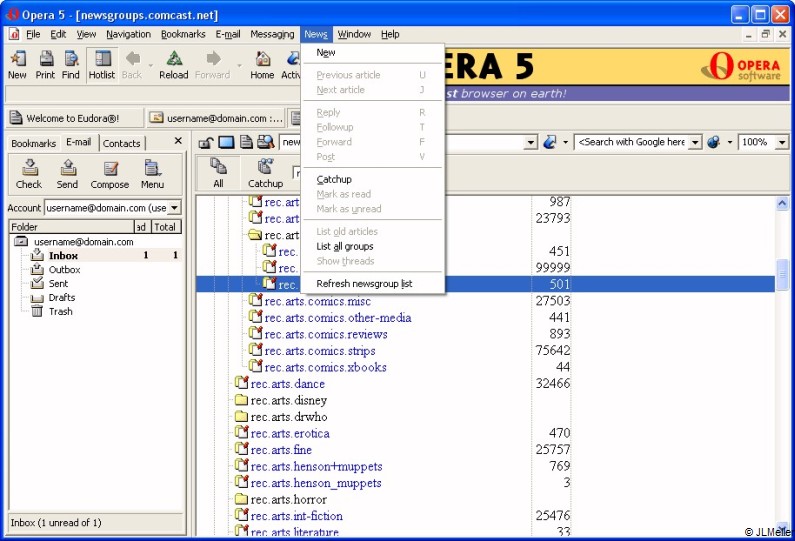Click the All newsgroups icon
This screenshot has width=795, height=541.
coord(219,166)
